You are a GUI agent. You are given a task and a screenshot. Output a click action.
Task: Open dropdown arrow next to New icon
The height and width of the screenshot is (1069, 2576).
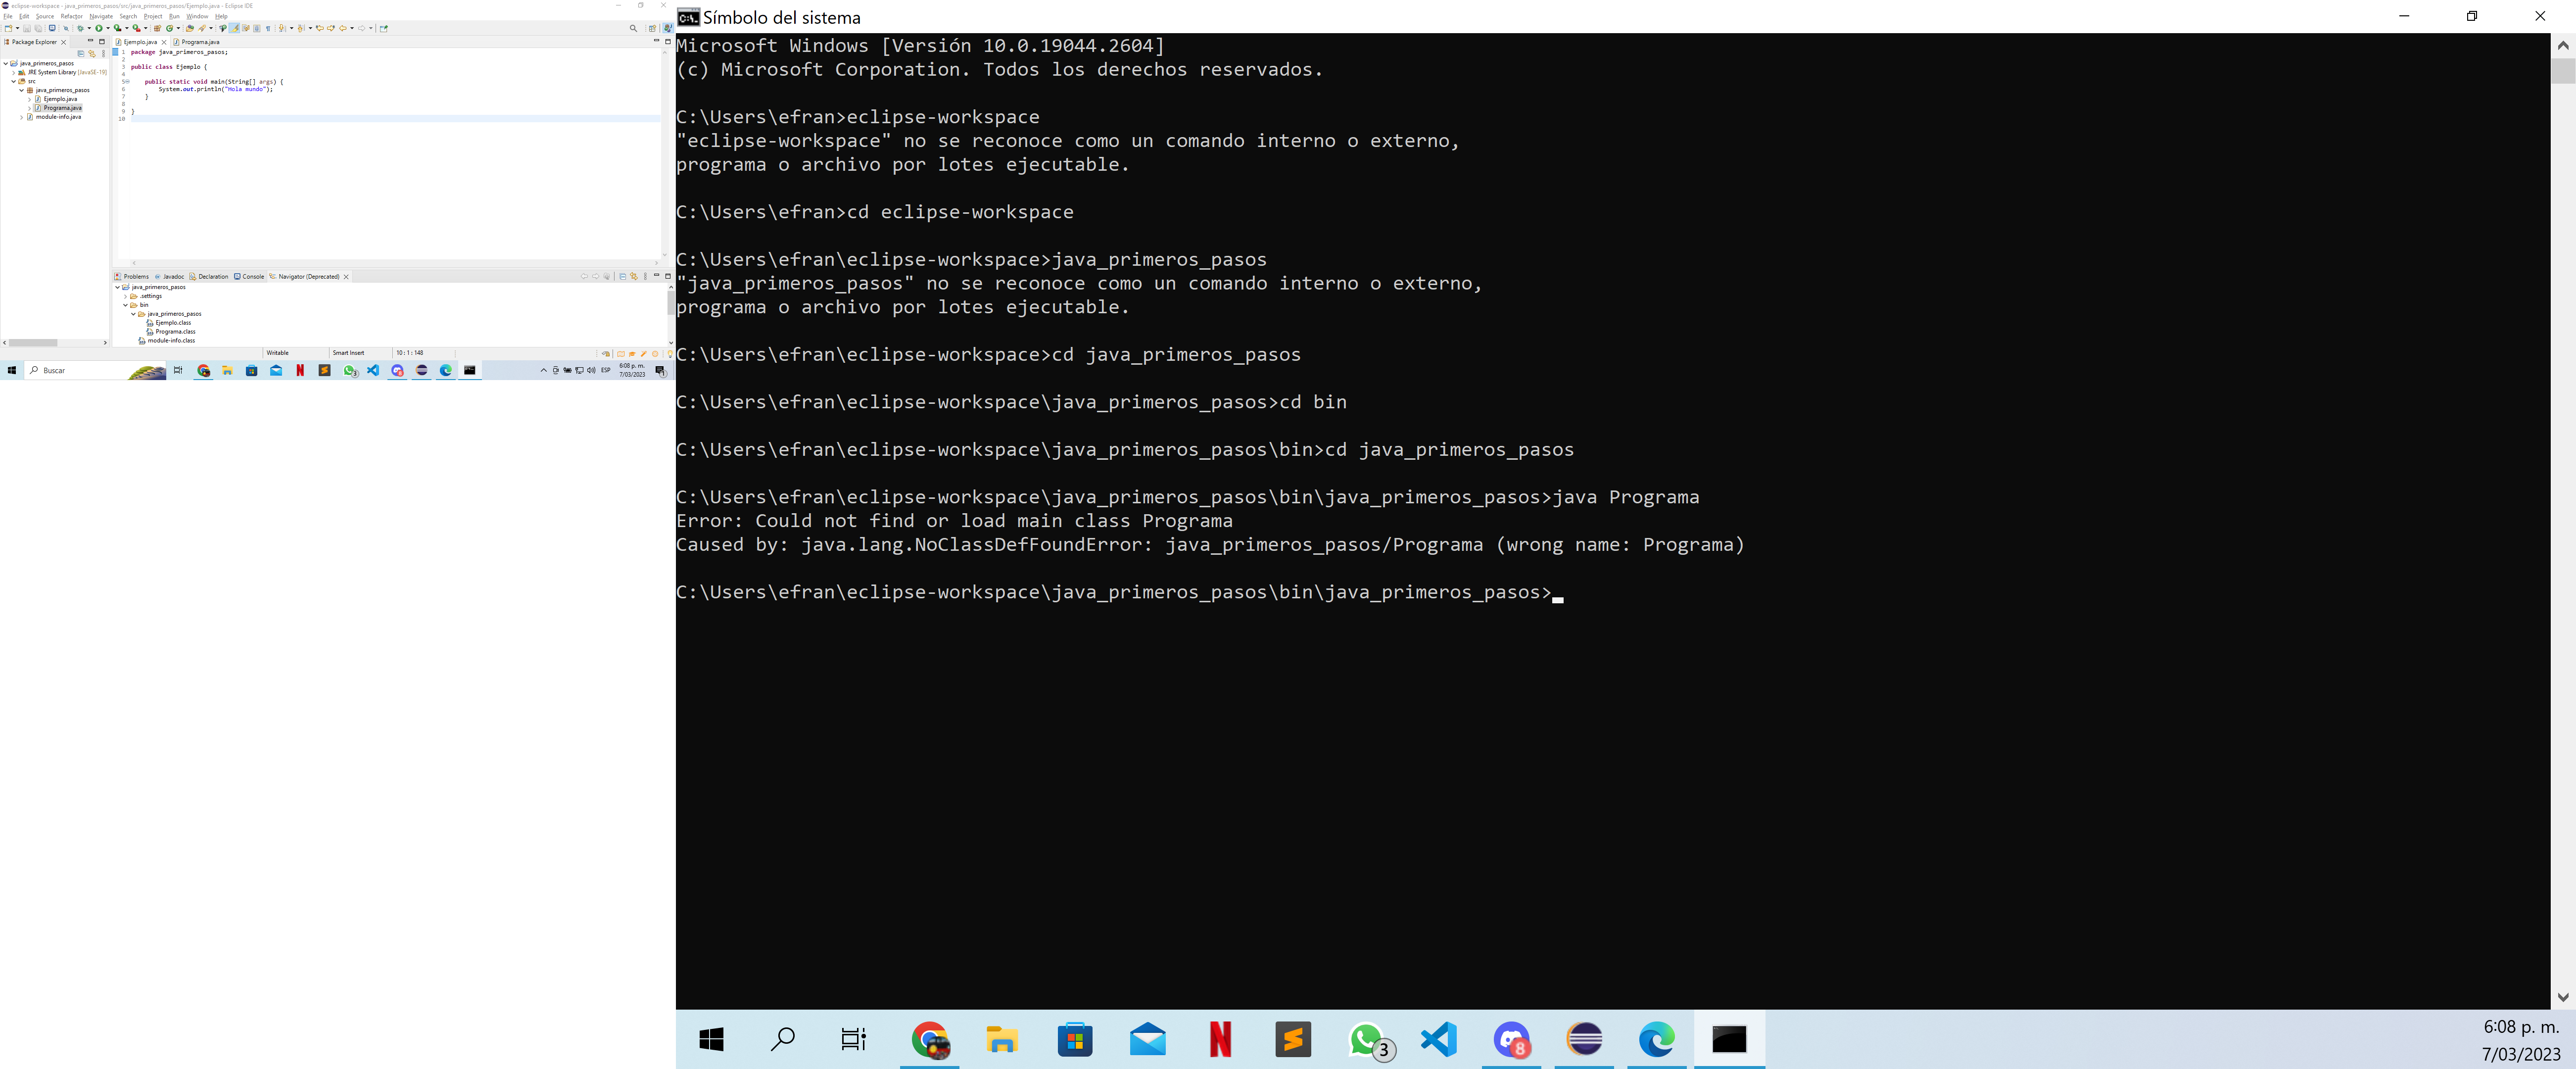17,28
